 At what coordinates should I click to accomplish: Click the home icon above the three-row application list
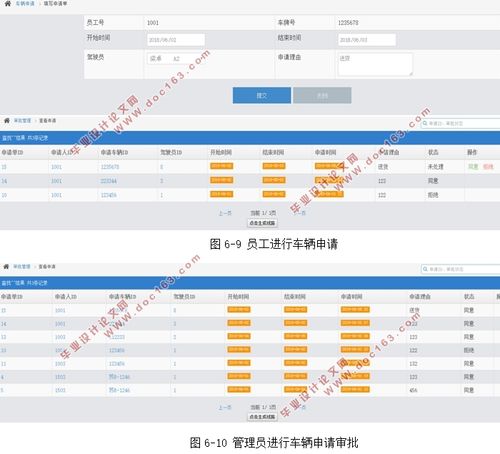(7, 120)
